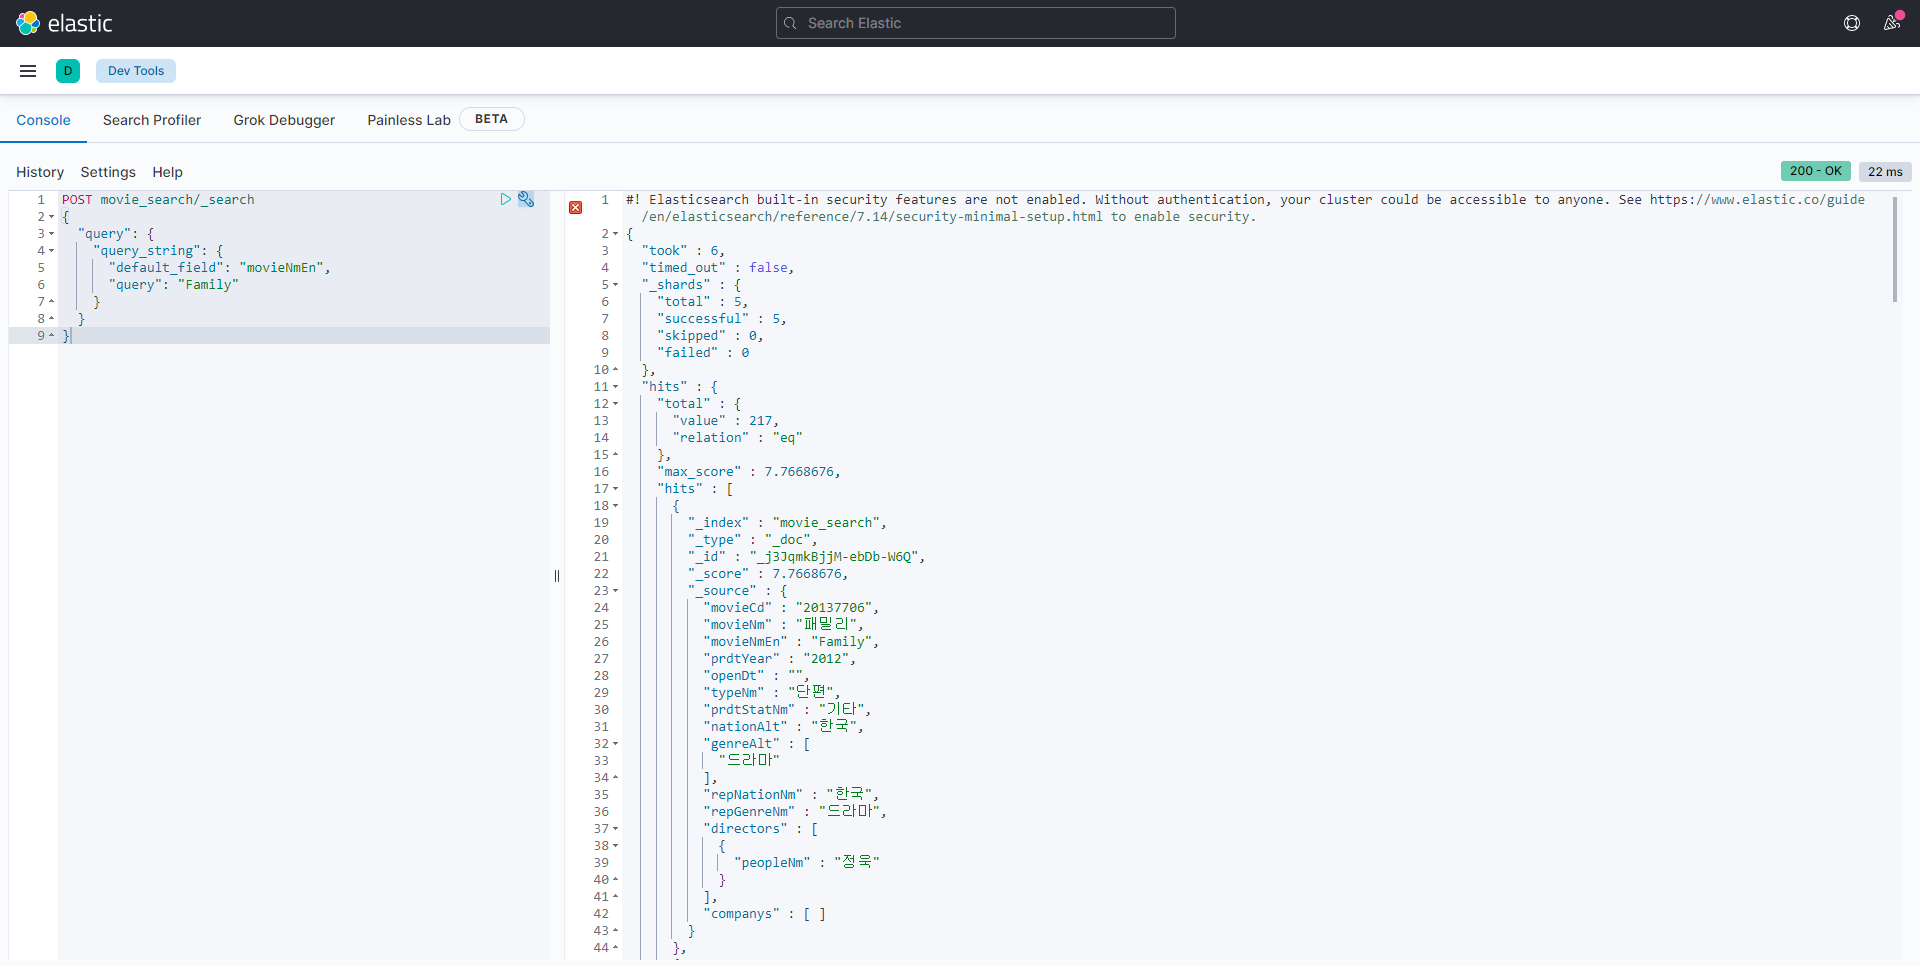Switch to the Console tab
The width and height of the screenshot is (1920, 966).
click(x=43, y=120)
